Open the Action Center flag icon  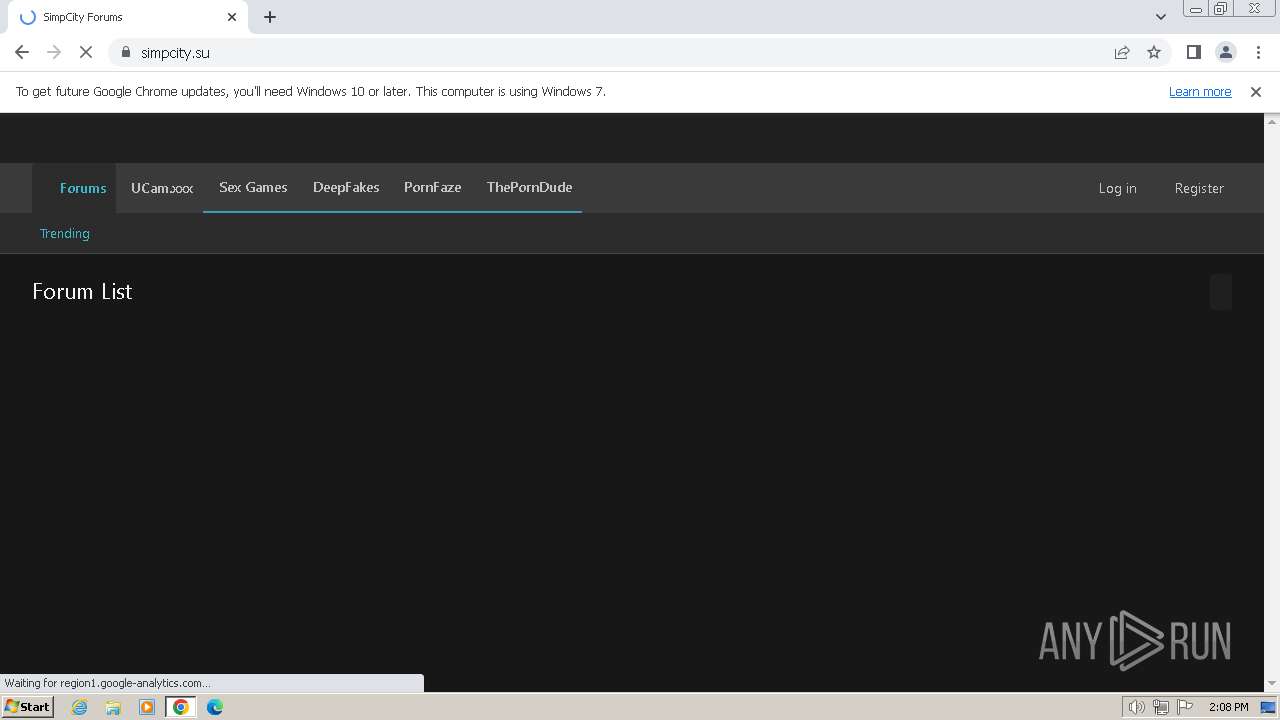click(1185, 707)
